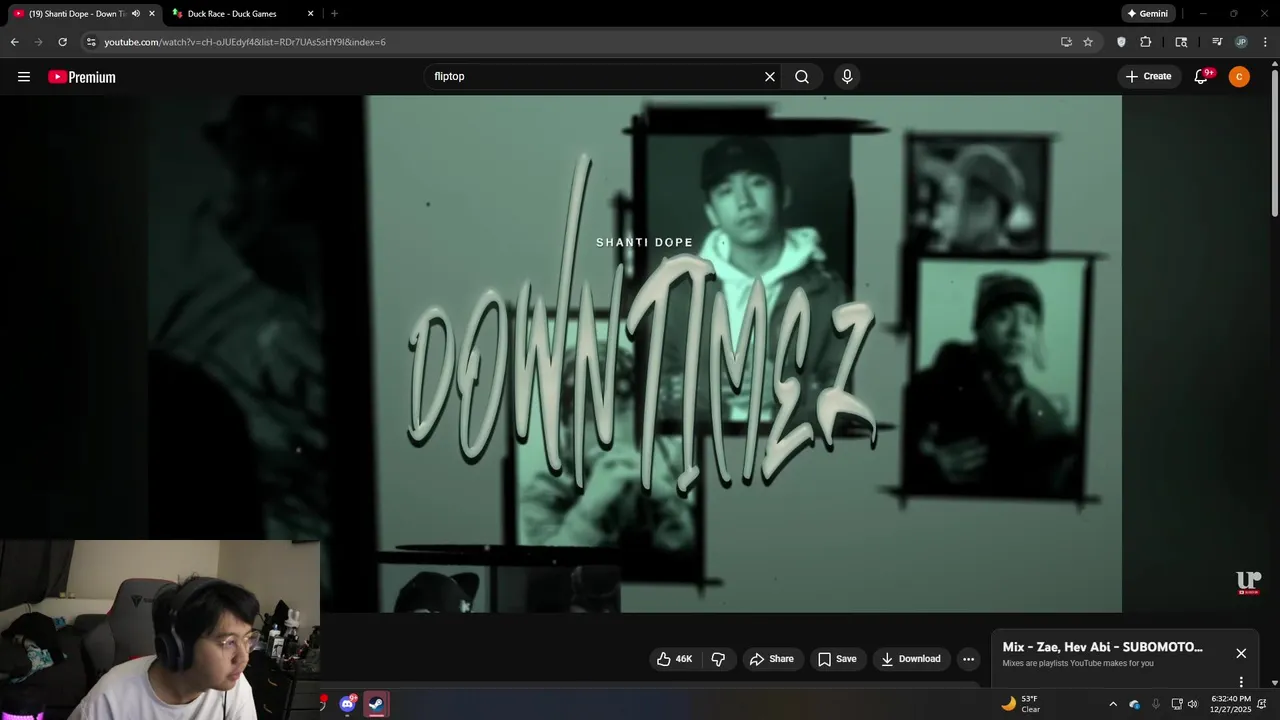Viewport: 1280px width, 720px height.
Task: Share the video
Action: (771, 659)
